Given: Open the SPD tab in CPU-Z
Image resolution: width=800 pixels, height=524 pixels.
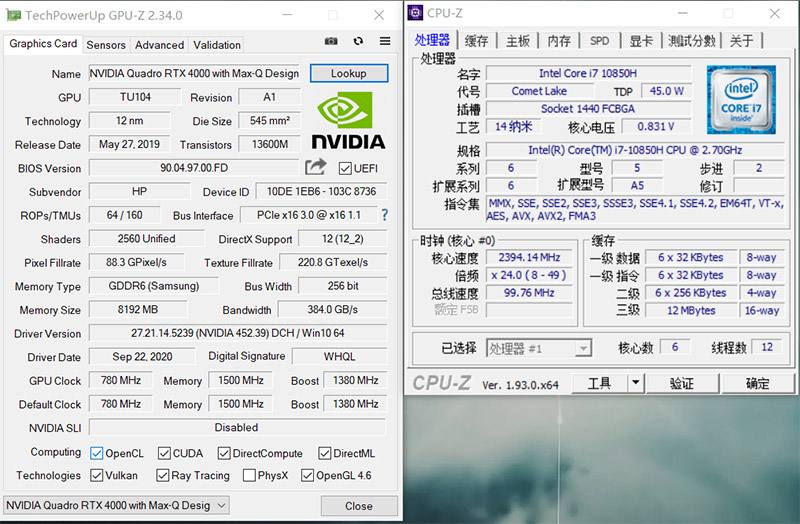Looking at the screenshot, I should [599, 41].
